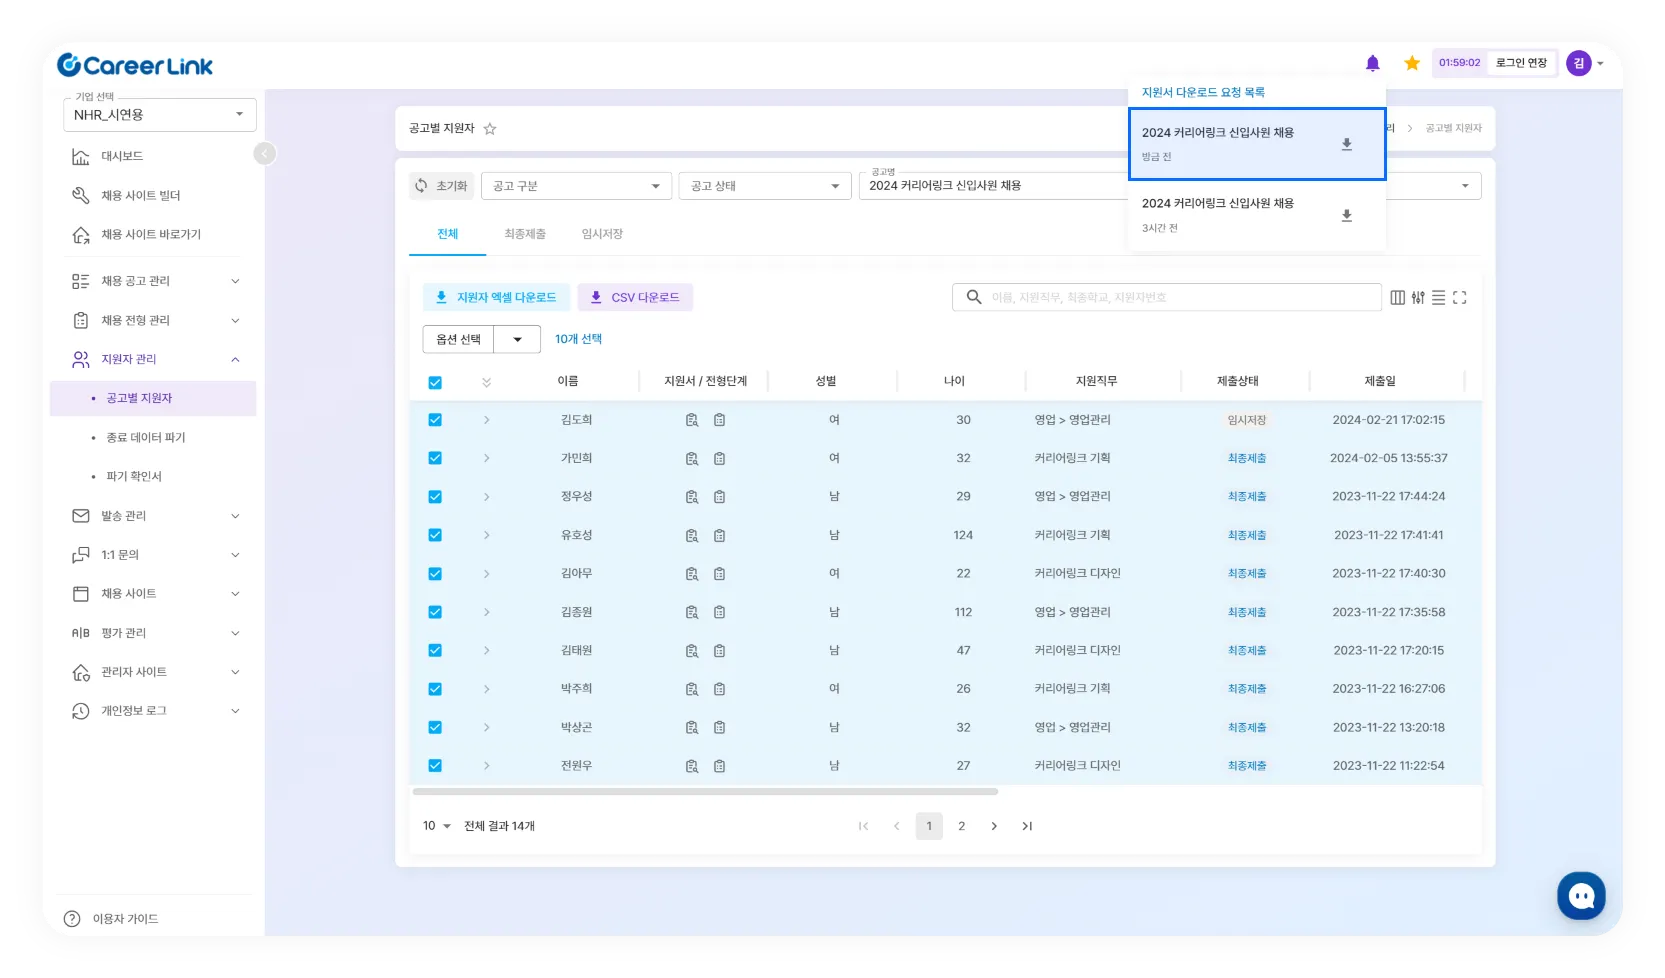Image resolution: width=1665 pixels, height=978 pixels.
Task: Click the table filter sliders icon
Action: [1418, 298]
